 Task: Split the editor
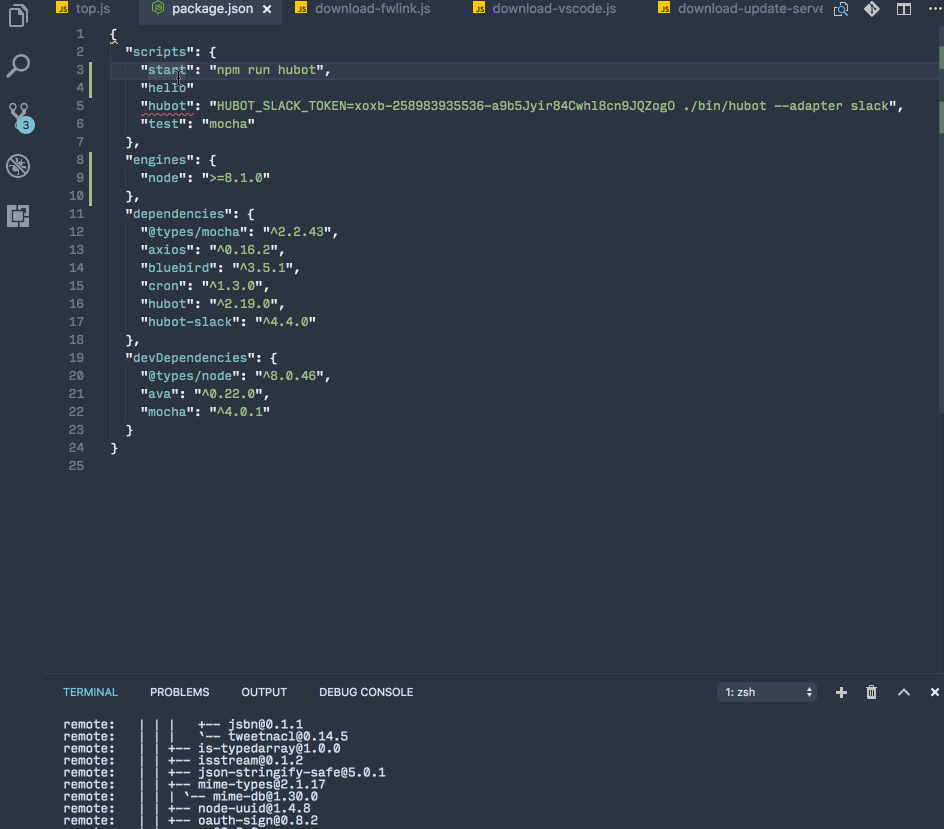[904, 9]
